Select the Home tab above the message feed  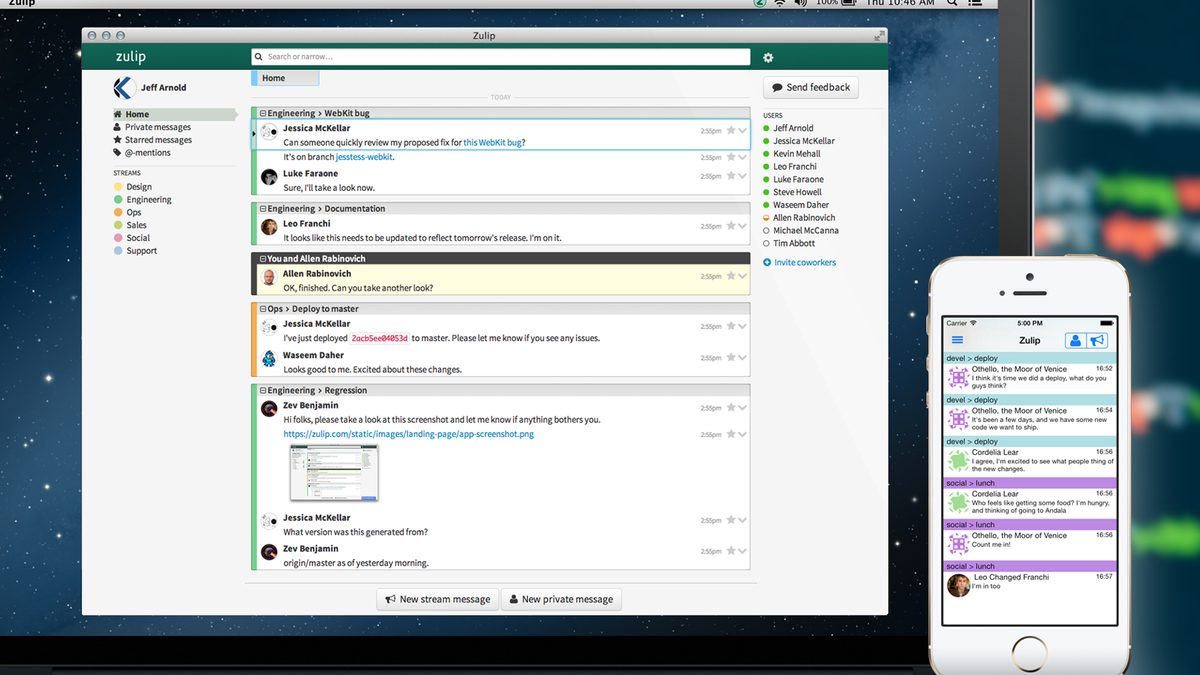[285, 78]
